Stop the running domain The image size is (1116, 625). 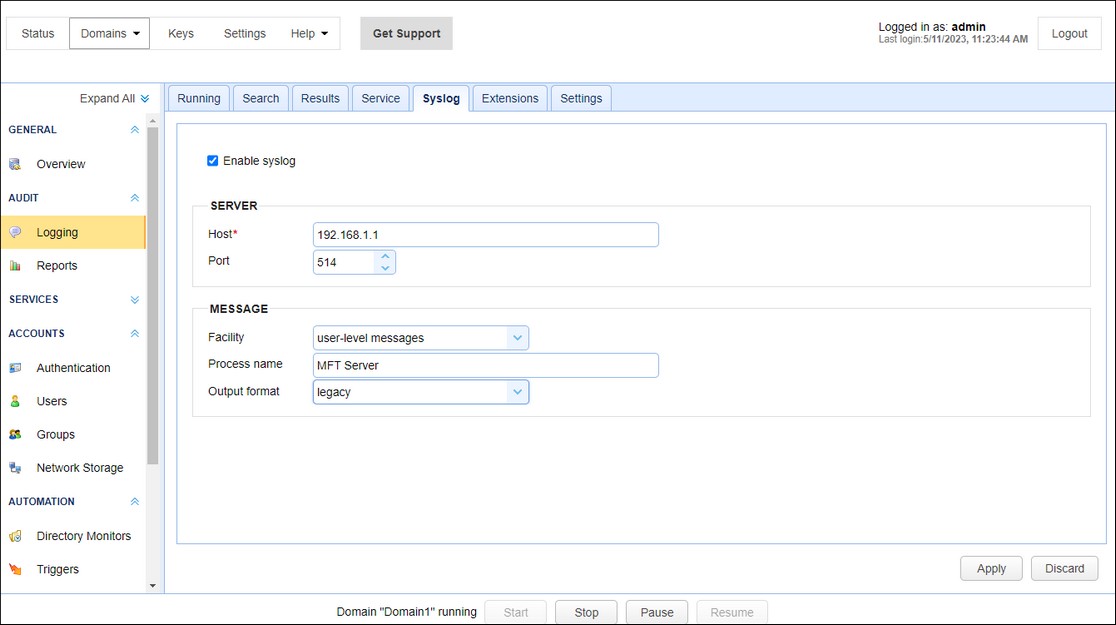(586, 612)
